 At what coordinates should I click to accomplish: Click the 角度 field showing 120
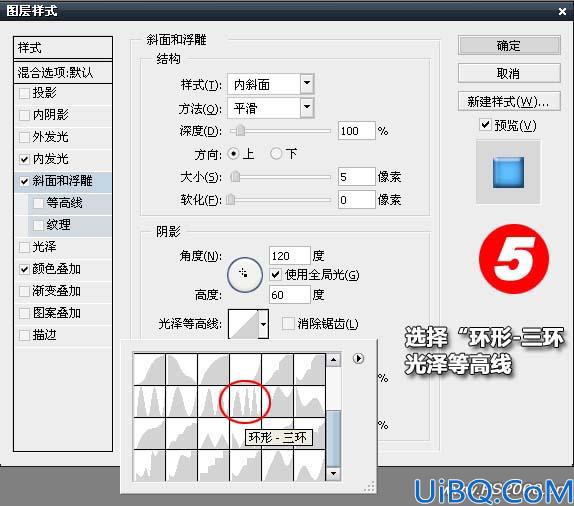[x=290, y=256]
